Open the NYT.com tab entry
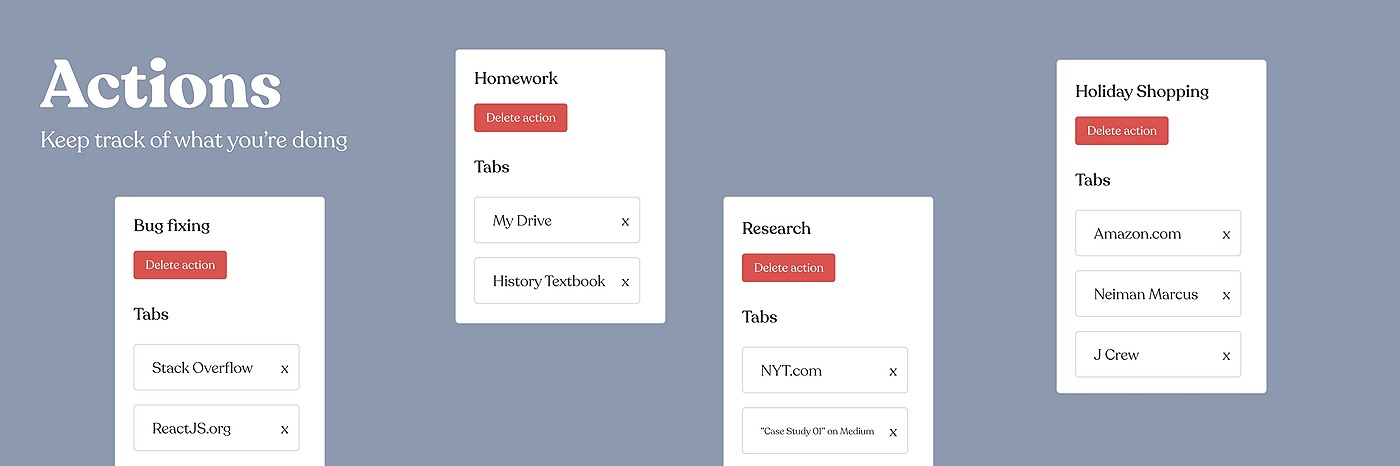 [825, 370]
